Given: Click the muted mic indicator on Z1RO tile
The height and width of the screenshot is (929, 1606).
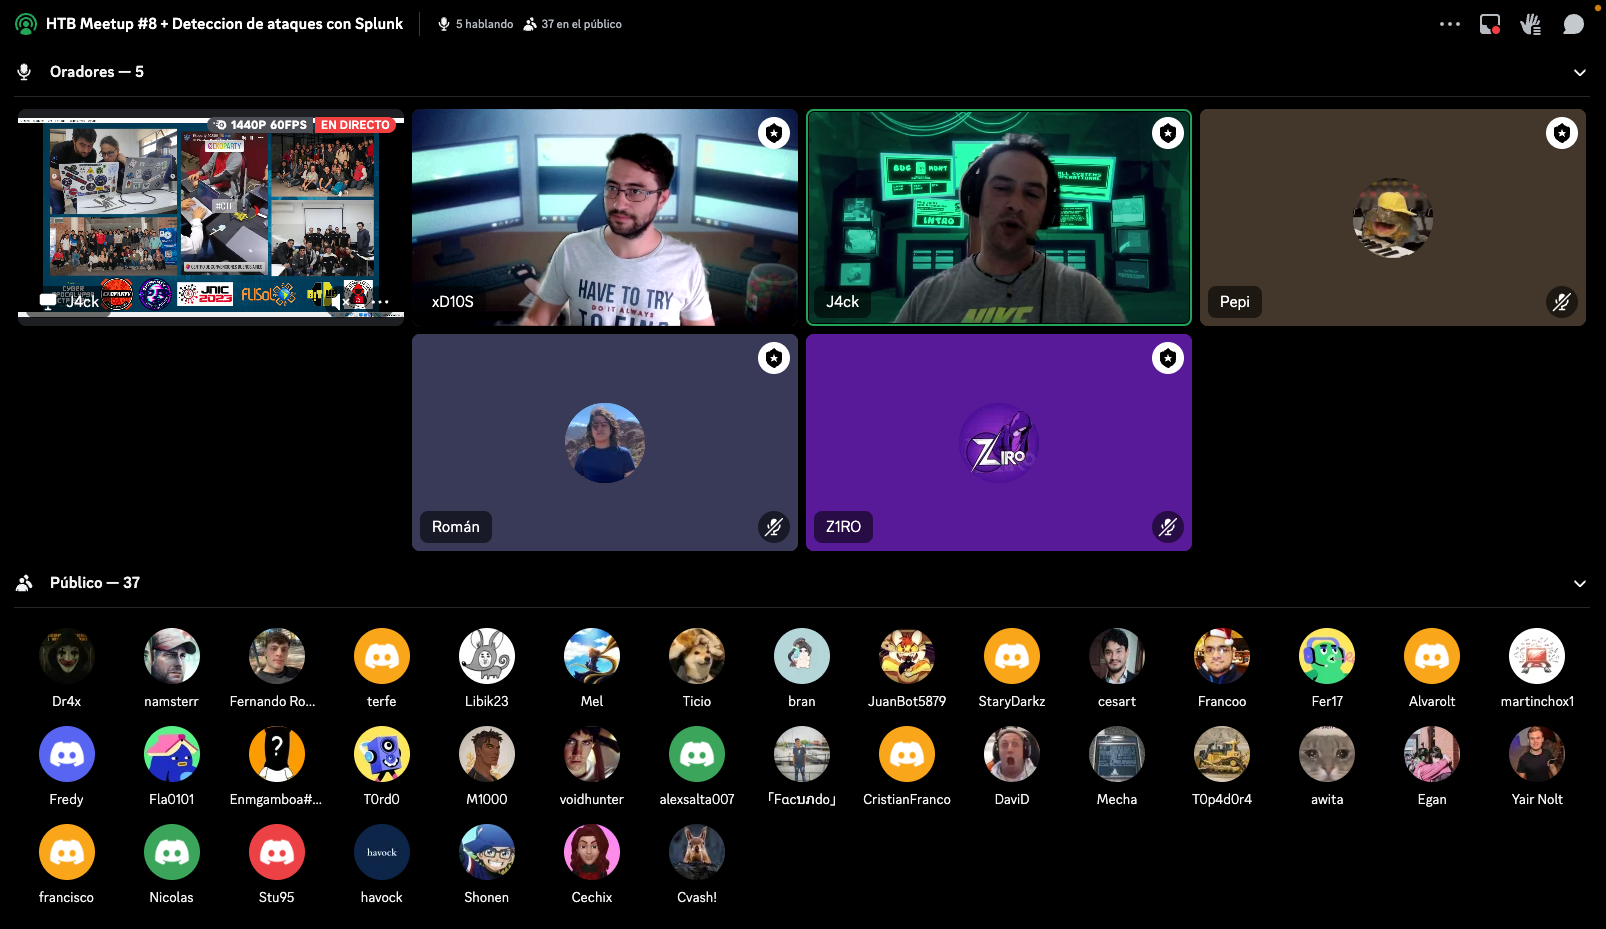Looking at the screenshot, I should pos(1167,527).
